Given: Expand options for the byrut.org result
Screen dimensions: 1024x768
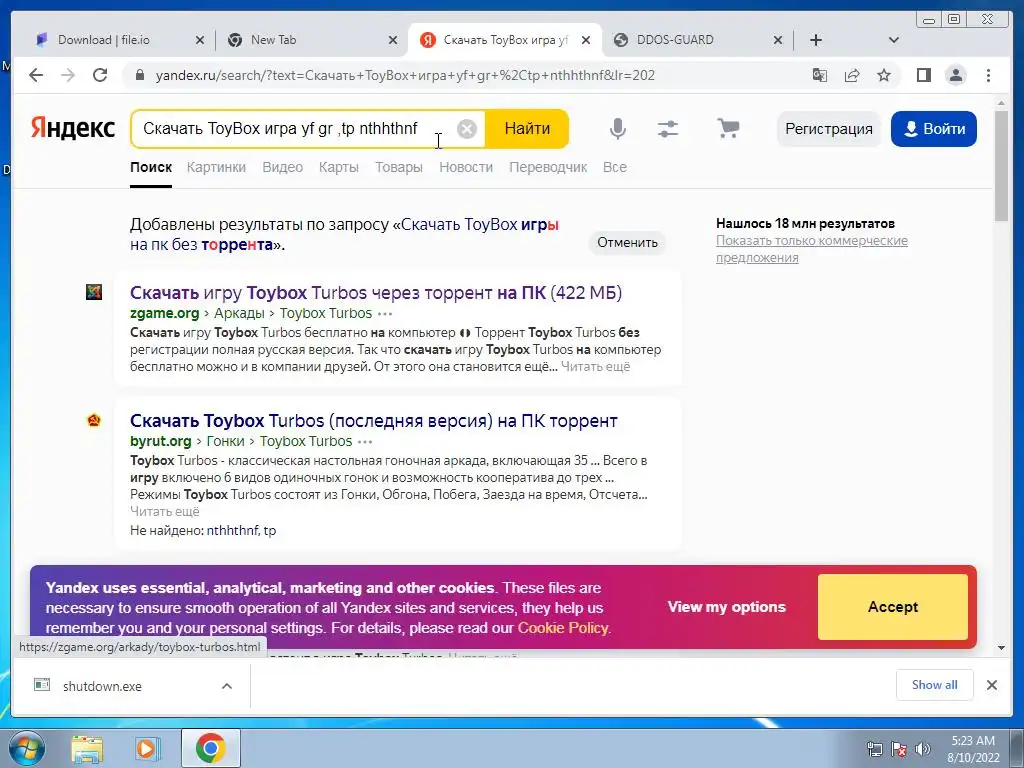Looking at the screenshot, I should click(365, 441).
